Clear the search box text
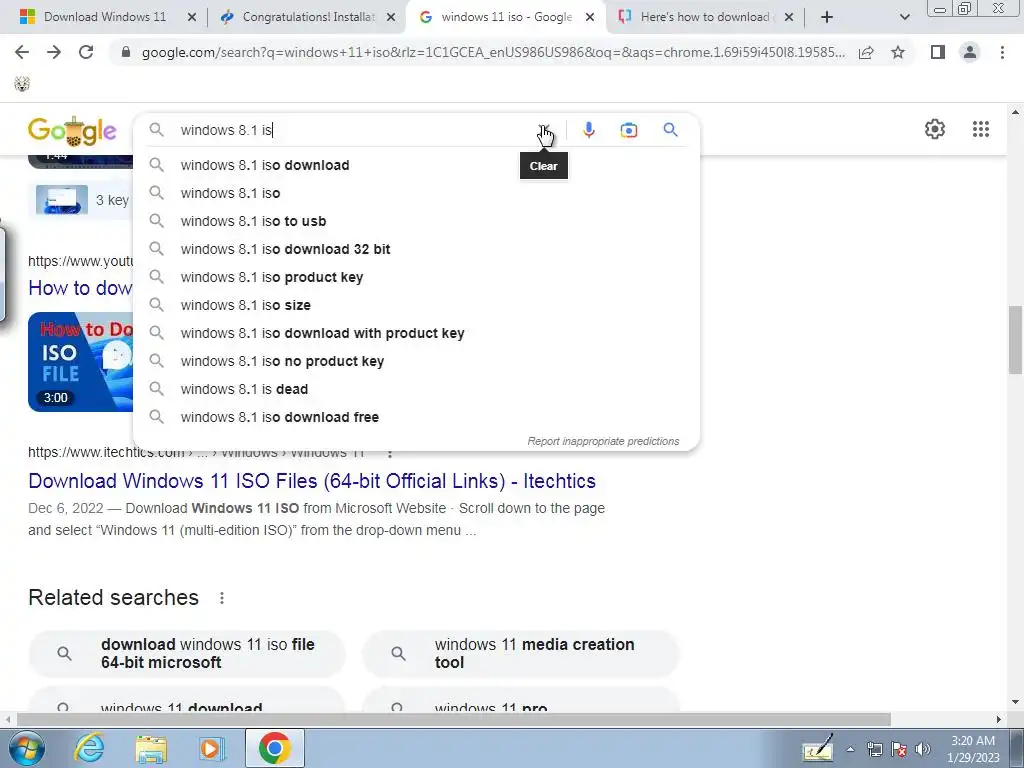Image resolution: width=1024 pixels, height=768 pixels. pyautogui.click(x=543, y=130)
